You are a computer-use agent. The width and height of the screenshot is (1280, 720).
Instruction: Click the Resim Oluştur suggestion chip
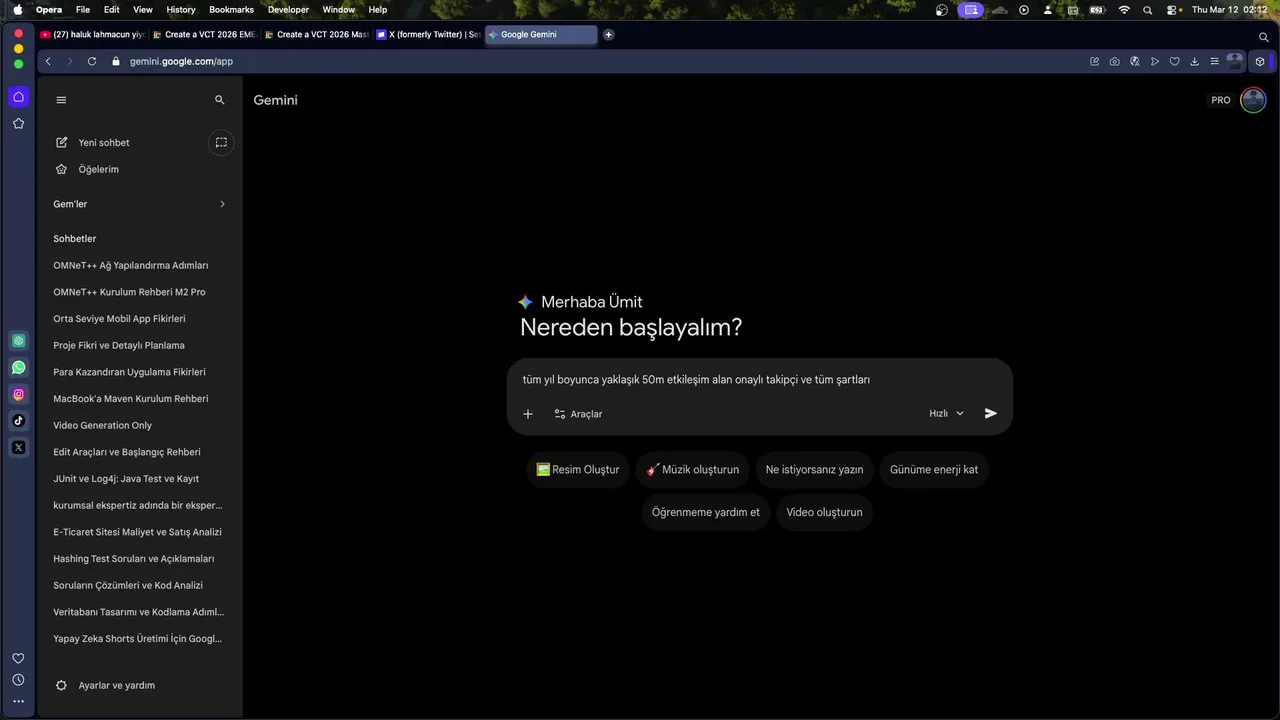pos(578,470)
